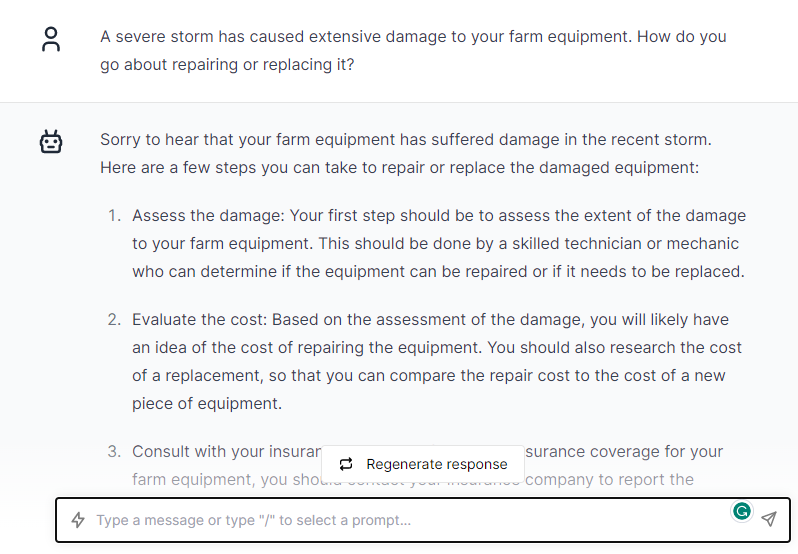Click the list number '1.' marker
This screenshot has height=554, width=798.
tap(115, 216)
